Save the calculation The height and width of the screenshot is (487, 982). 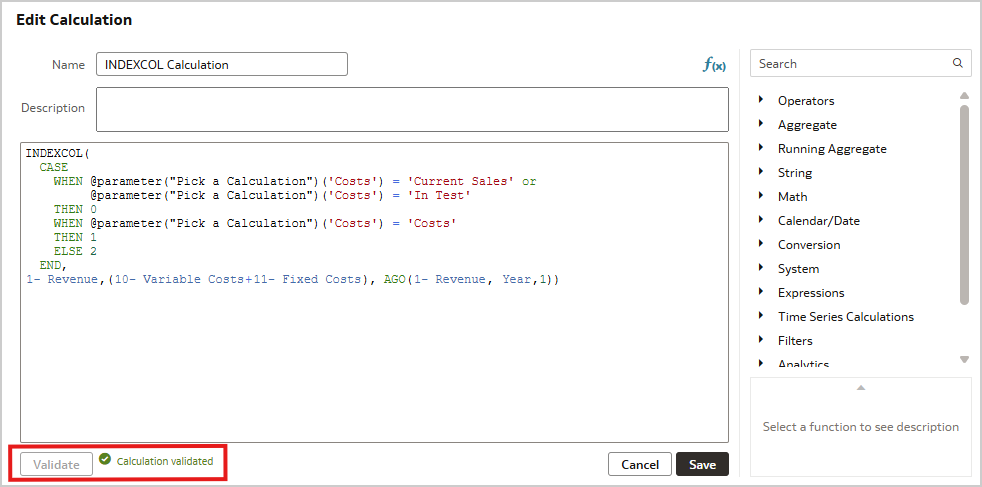[702, 464]
